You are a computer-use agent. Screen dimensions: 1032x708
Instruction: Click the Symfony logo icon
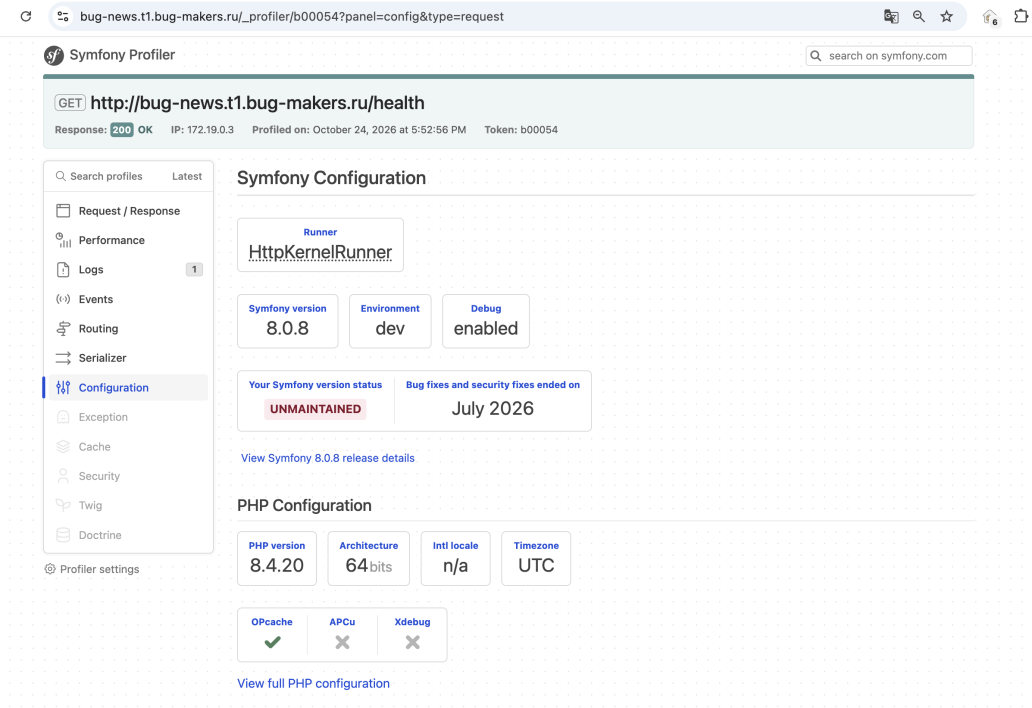coord(54,55)
